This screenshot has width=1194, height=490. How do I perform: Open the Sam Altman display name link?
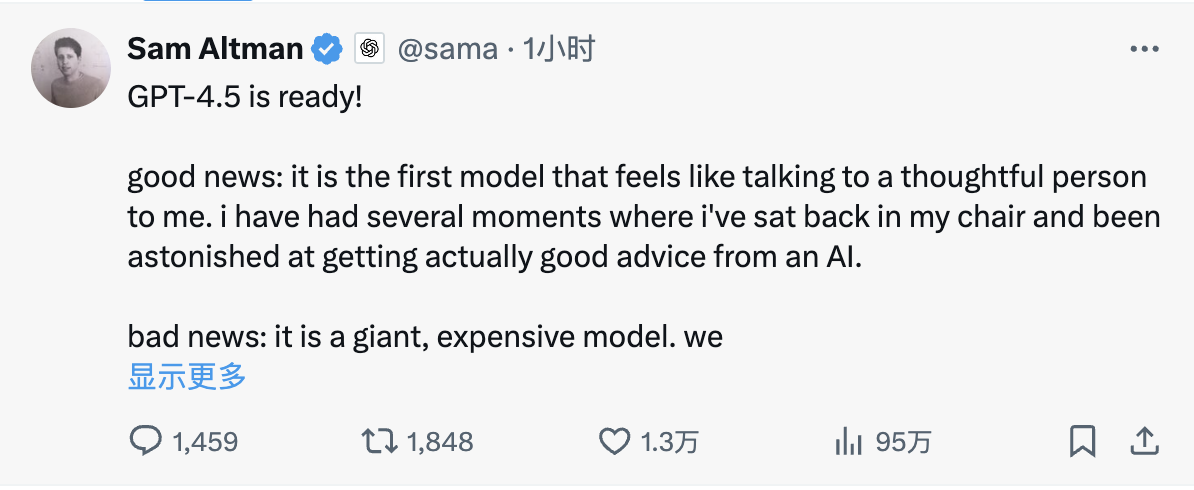(x=216, y=48)
